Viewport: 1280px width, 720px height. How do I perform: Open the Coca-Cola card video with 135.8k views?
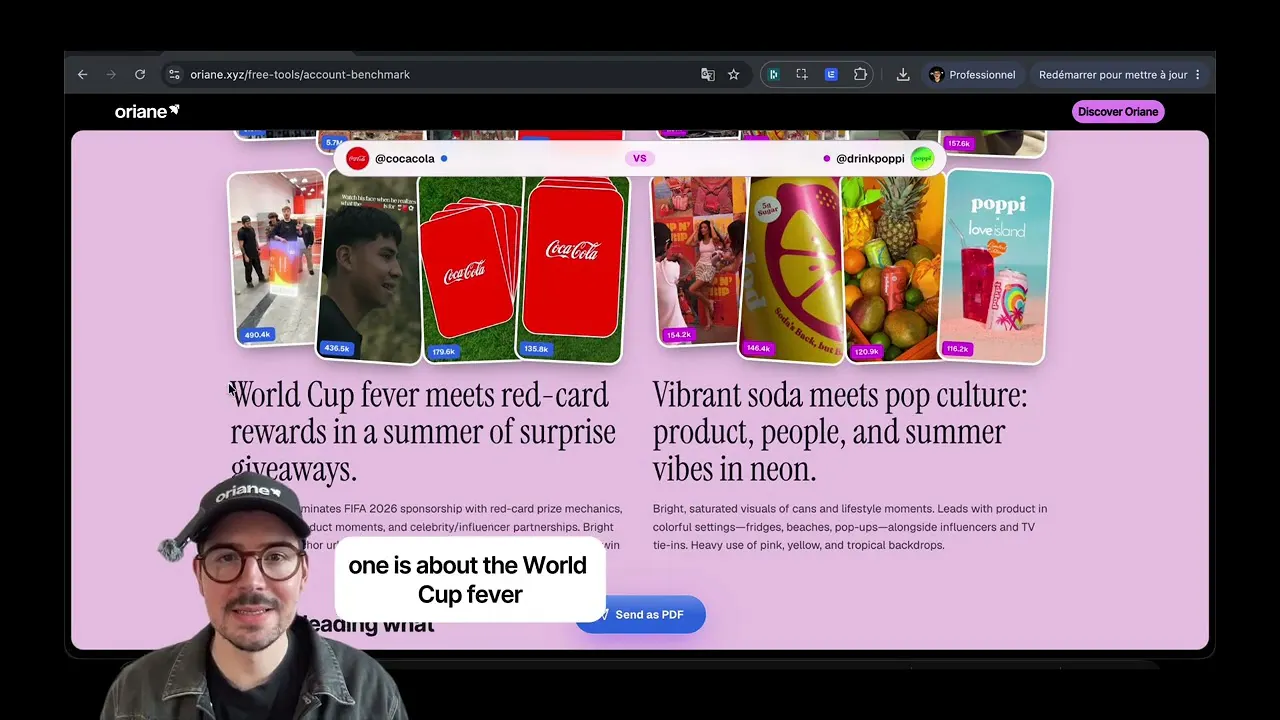(x=574, y=268)
